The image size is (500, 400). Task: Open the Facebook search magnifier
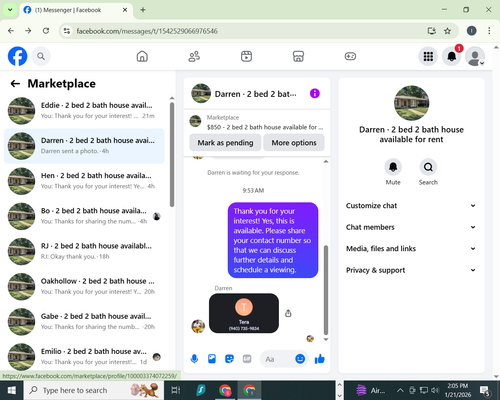pyautogui.click(x=41, y=56)
